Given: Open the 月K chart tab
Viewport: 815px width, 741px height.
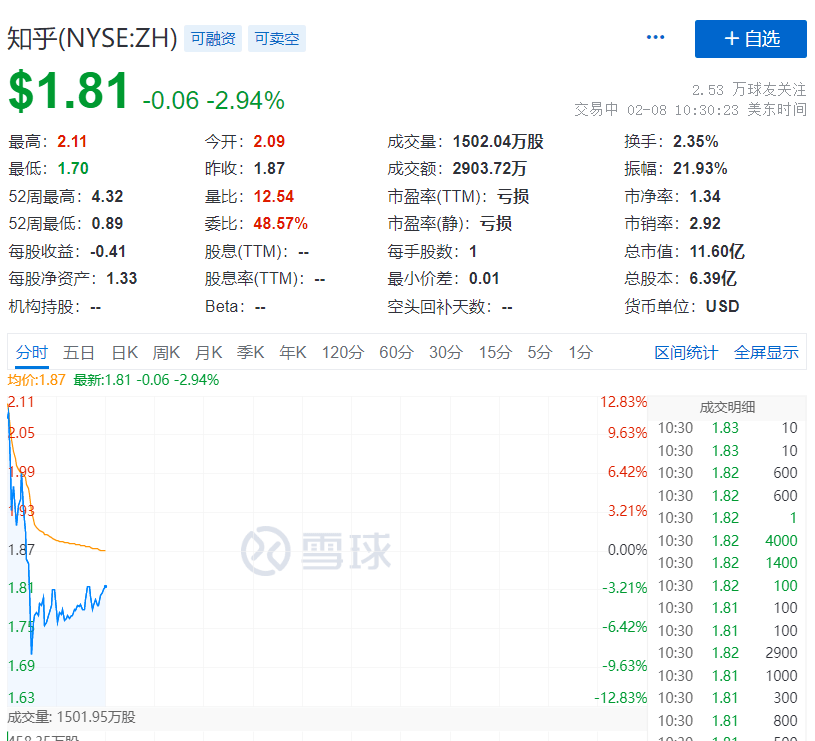Looking at the screenshot, I should (x=208, y=352).
